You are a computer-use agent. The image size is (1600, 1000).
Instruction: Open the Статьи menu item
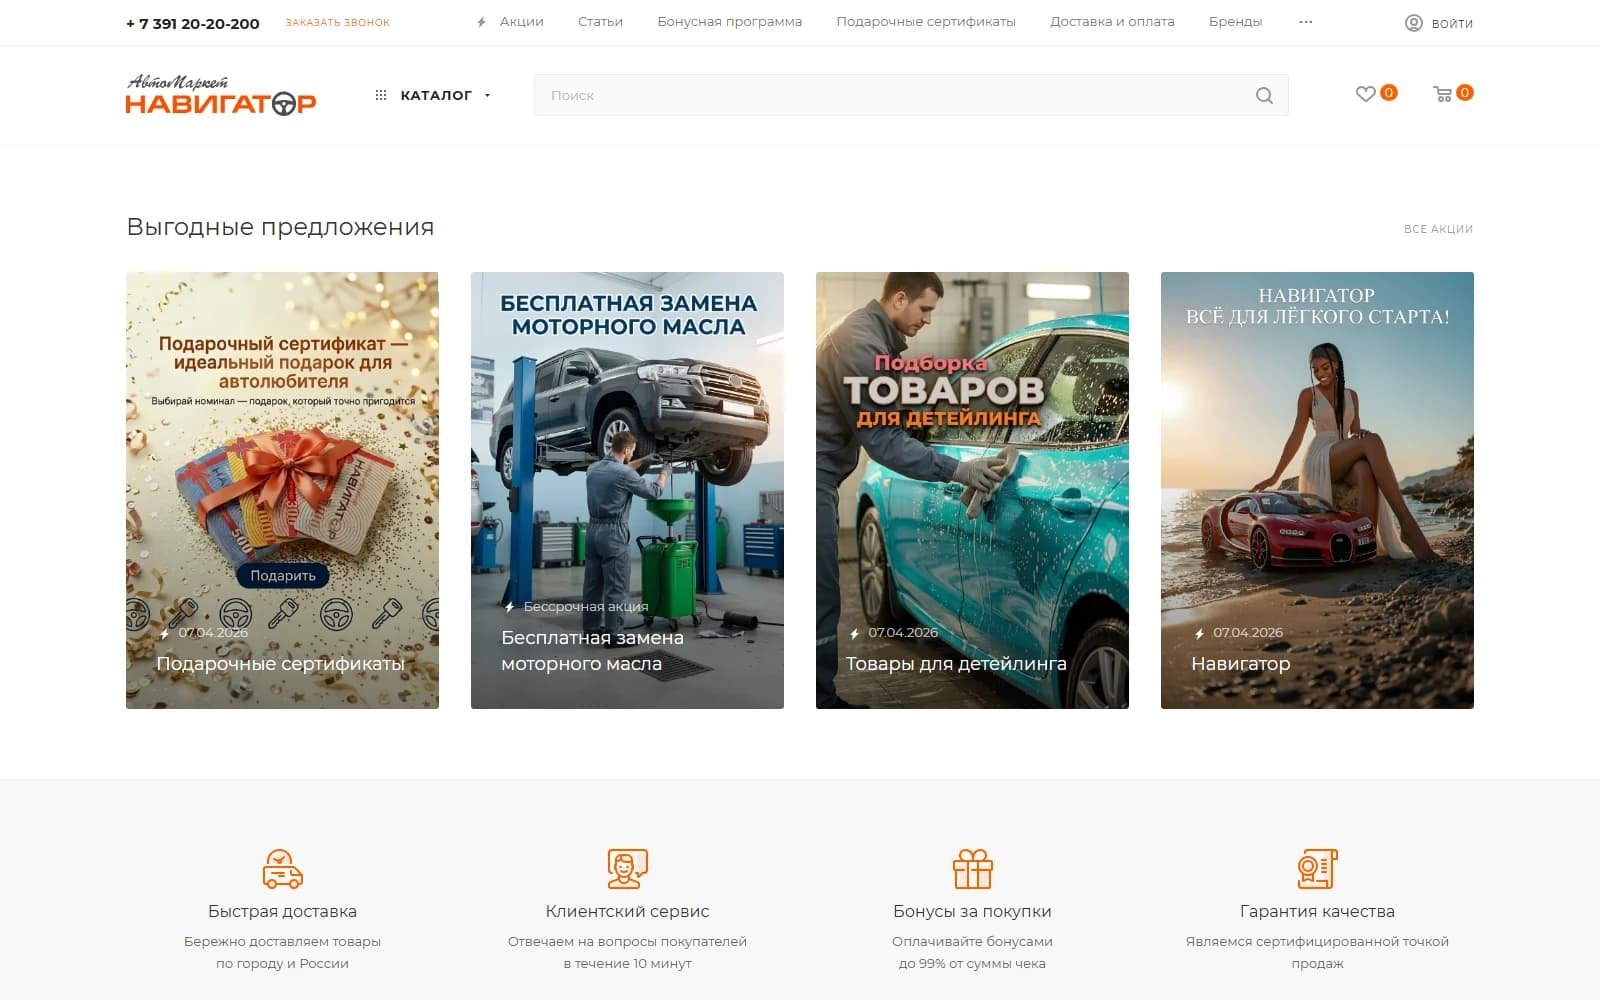pos(600,22)
